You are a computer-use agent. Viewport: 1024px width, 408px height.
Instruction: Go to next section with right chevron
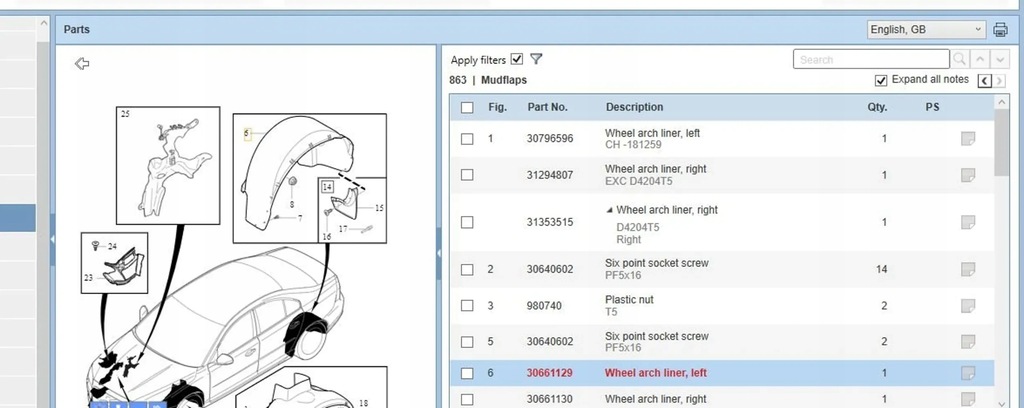999,80
